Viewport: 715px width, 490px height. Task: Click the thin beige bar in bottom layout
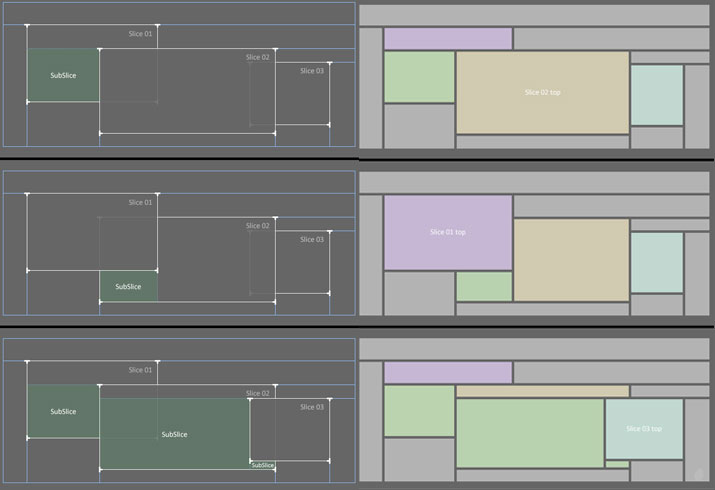coord(542,391)
